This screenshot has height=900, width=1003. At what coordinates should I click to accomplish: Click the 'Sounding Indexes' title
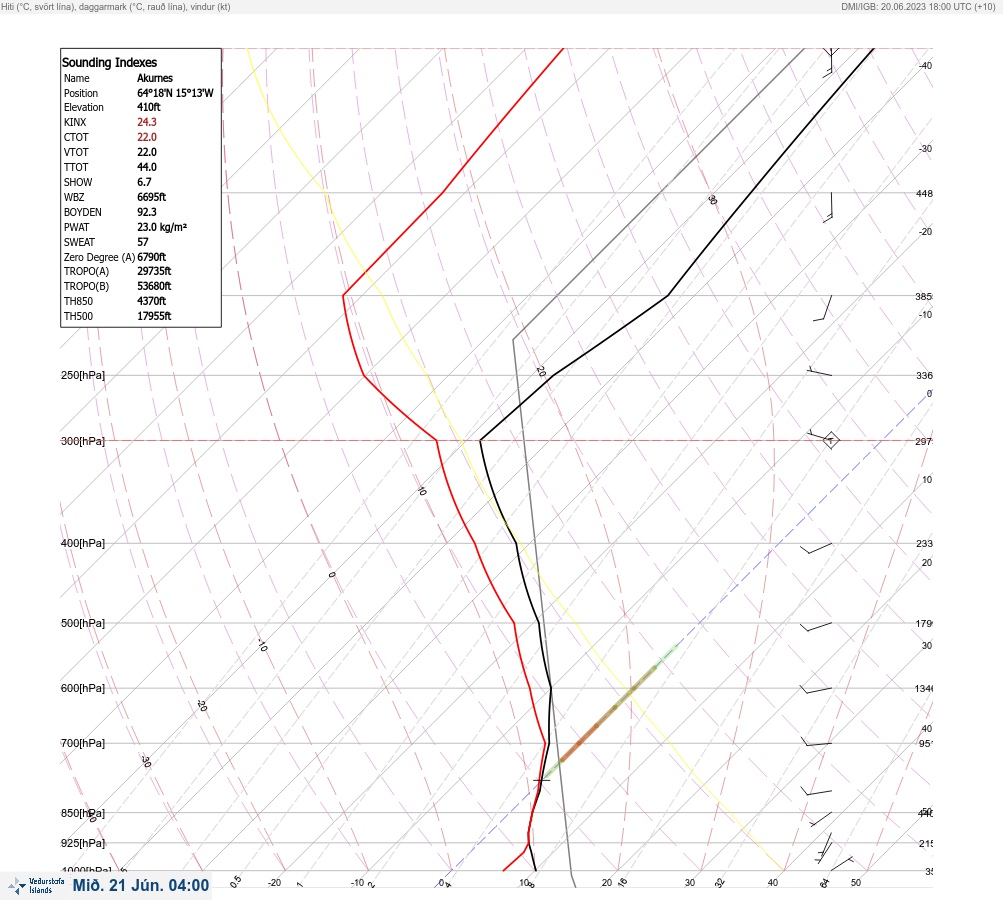[x=109, y=63]
